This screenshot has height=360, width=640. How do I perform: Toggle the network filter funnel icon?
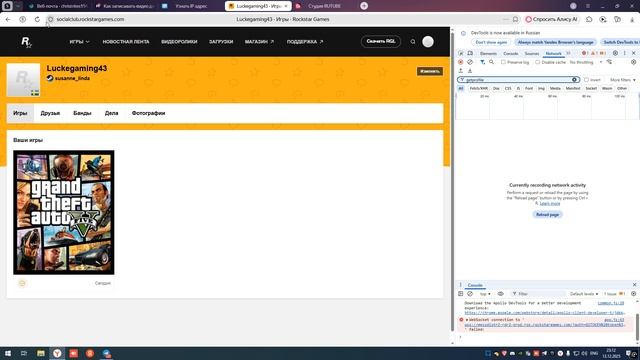click(x=482, y=62)
